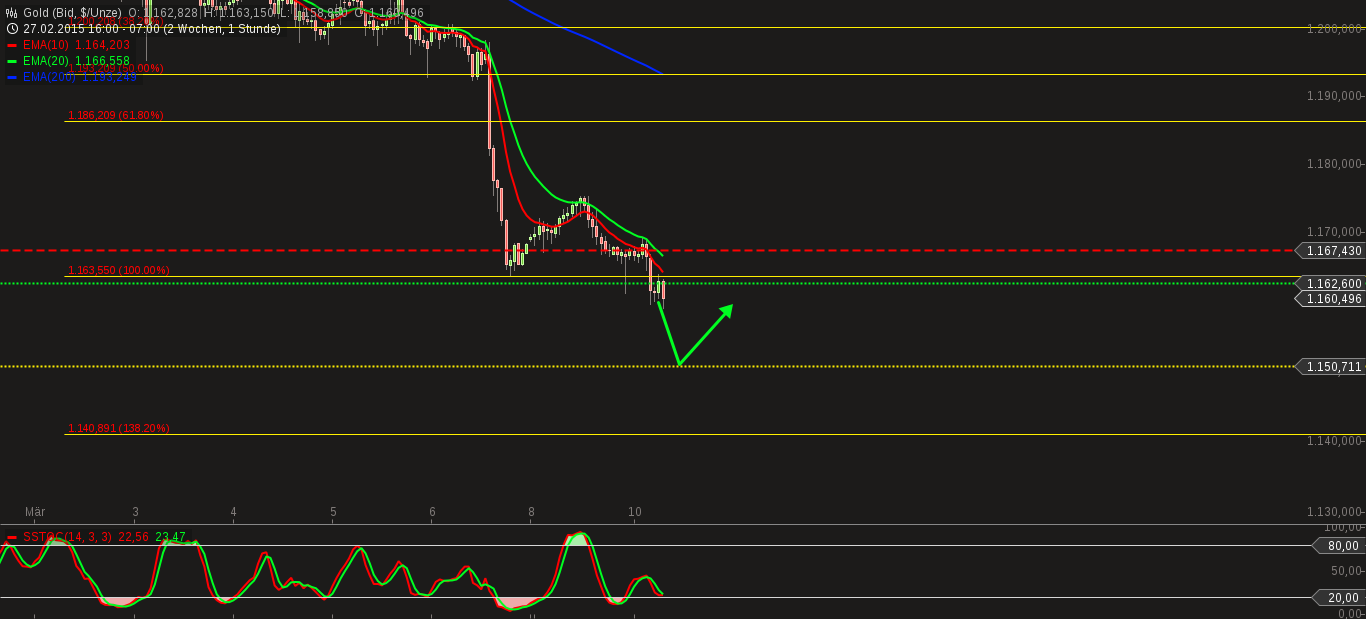Image resolution: width=1366 pixels, height=619 pixels.
Task: Click the 1.162,600 price marker tag
Action: point(1330,283)
